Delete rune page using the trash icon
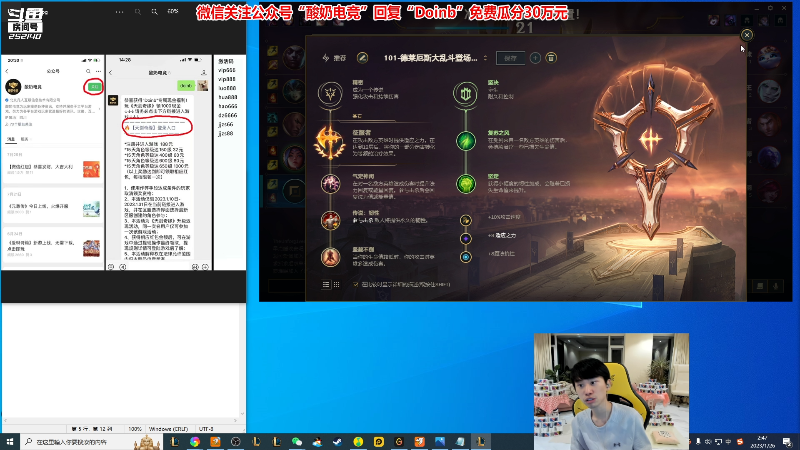Image resolution: width=800 pixels, height=450 pixels. (x=551, y=58)
